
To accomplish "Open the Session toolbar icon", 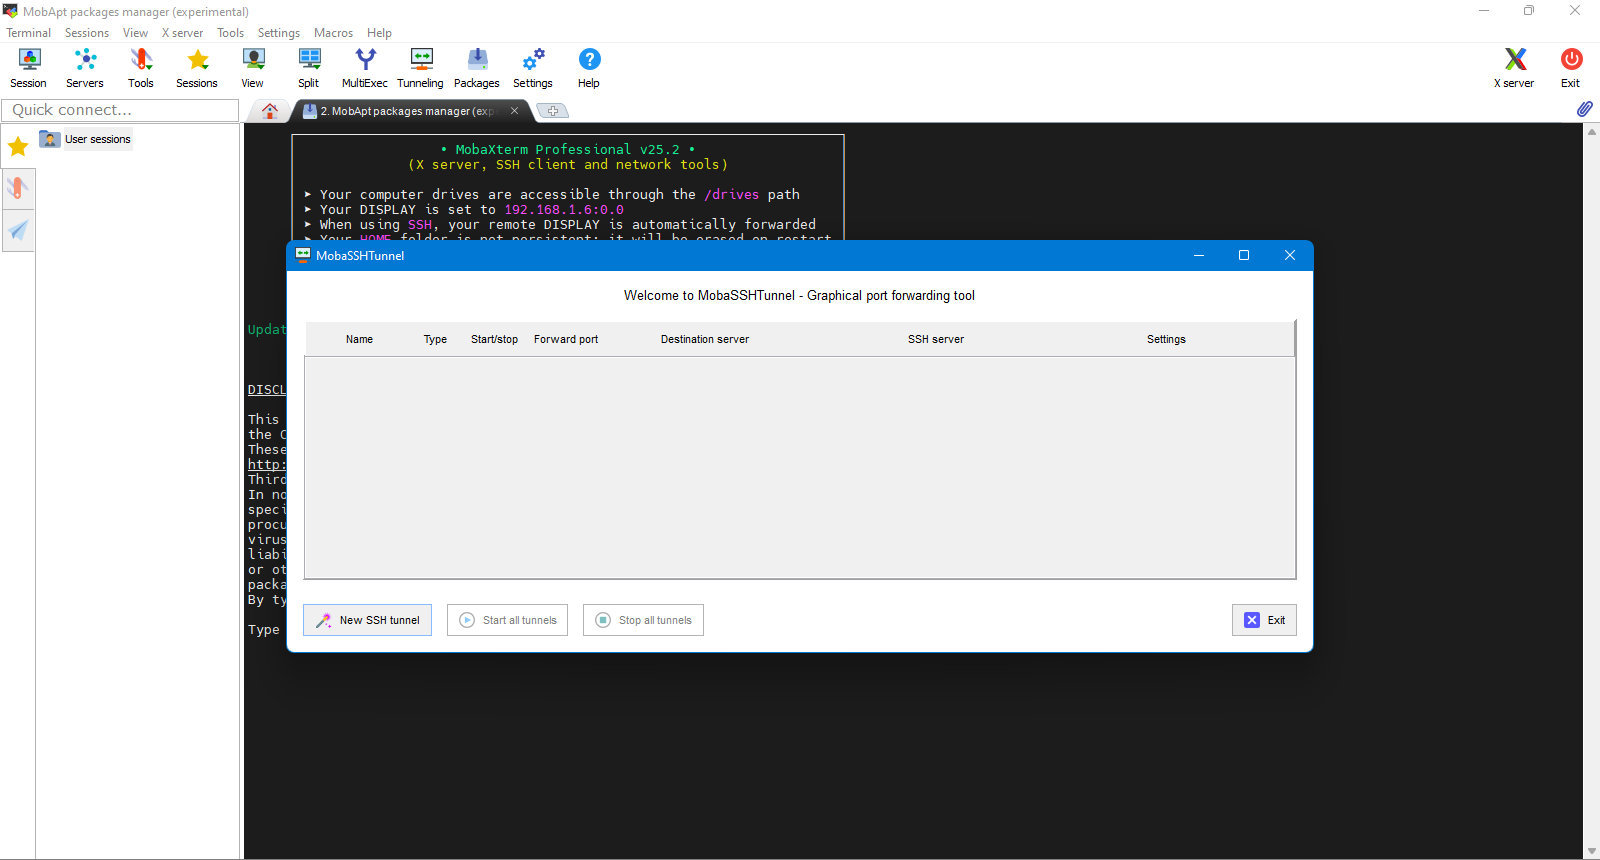I will 28,68.
